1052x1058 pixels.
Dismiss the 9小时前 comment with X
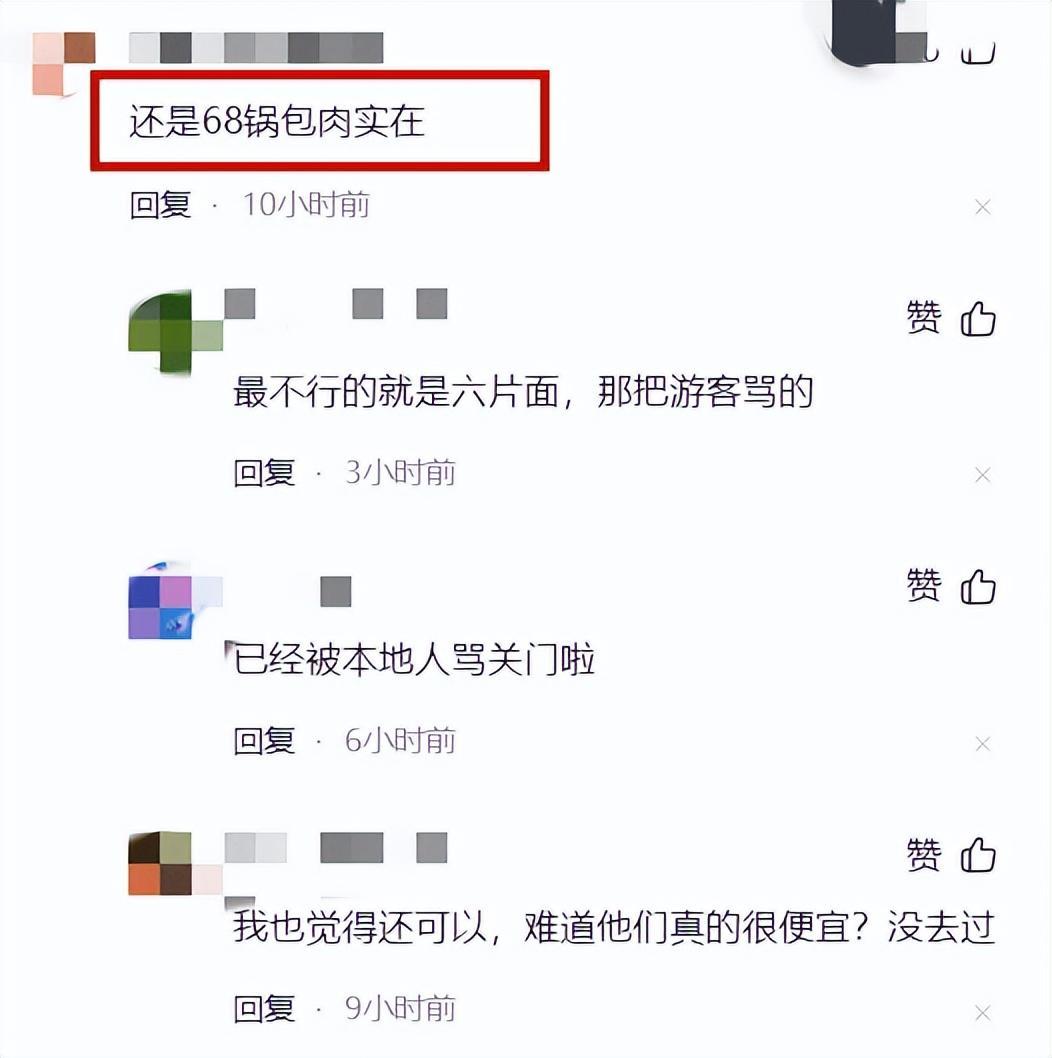pyautogui.click(x=982, y=1012)
